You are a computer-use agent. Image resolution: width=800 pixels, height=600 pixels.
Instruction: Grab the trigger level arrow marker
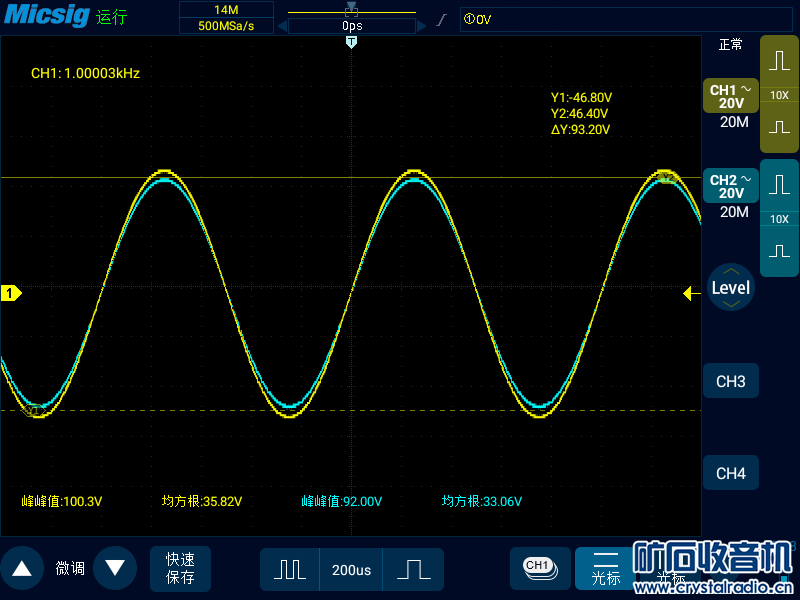coord(691,293)
